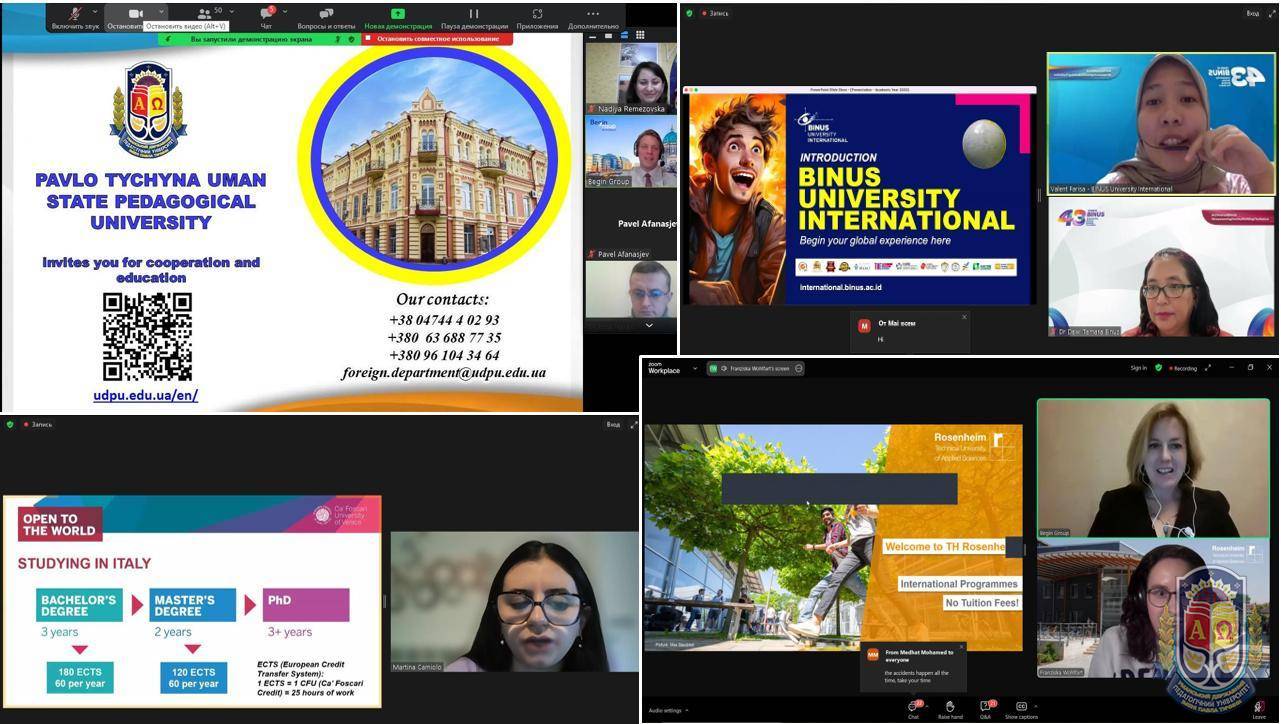The width and height of the screenshot is (1281, 724).
Task: Select Nadiya Remezovska video thumbnail
Action: point(630,78)
